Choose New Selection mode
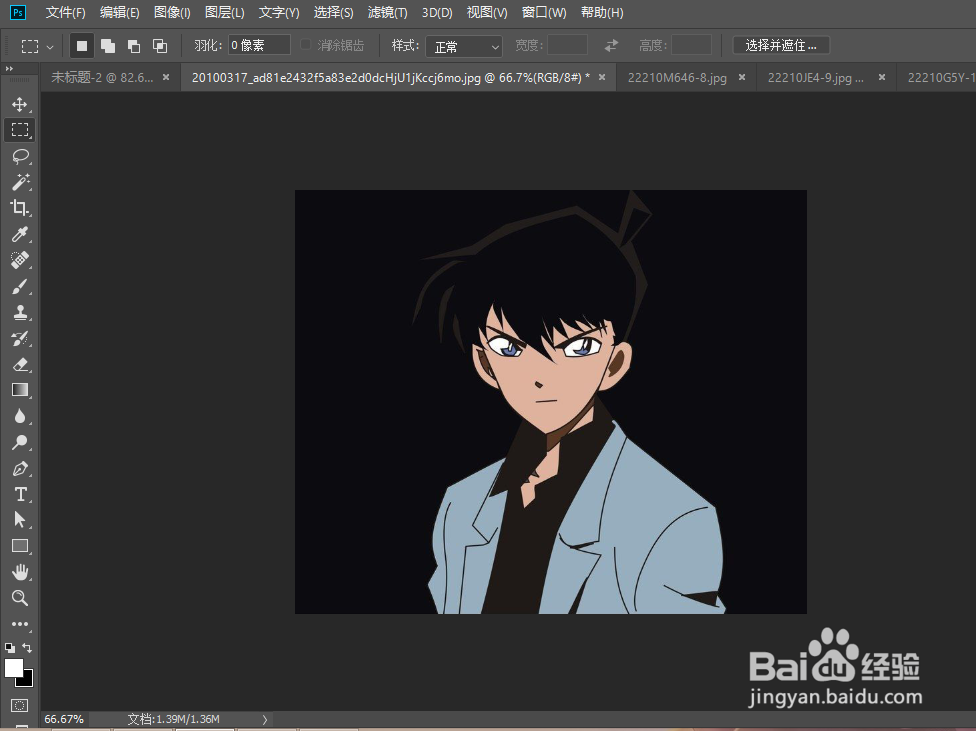This screenshot has height=731, width=976. coord(82,45)
